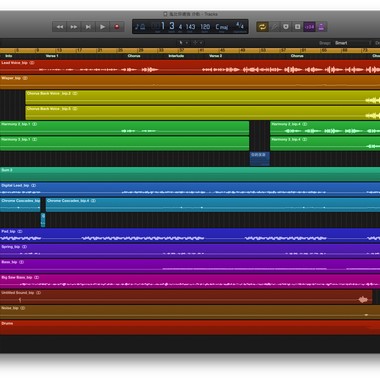Screen dimensions: 380x380
Task: Select the Chorus Back Voice_bip.5 region
Action: click(x=203, y=113)
